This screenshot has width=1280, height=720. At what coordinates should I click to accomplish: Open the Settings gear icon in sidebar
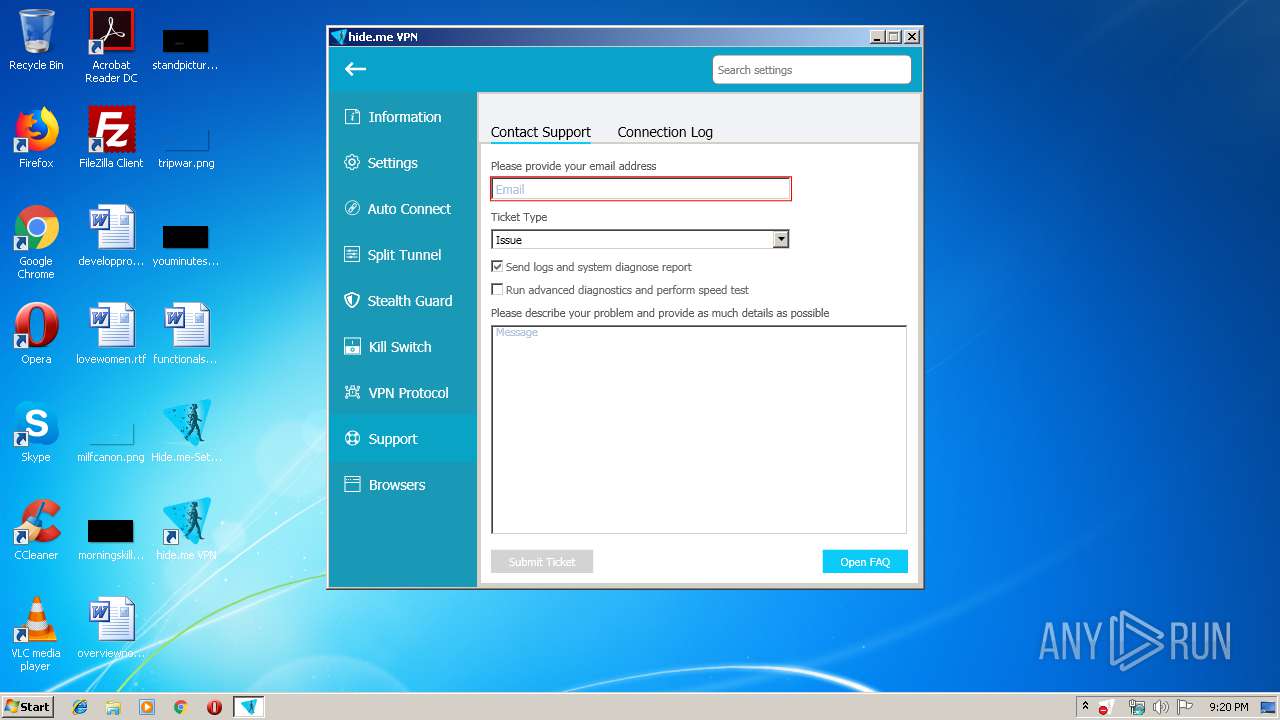coord(352,163)
